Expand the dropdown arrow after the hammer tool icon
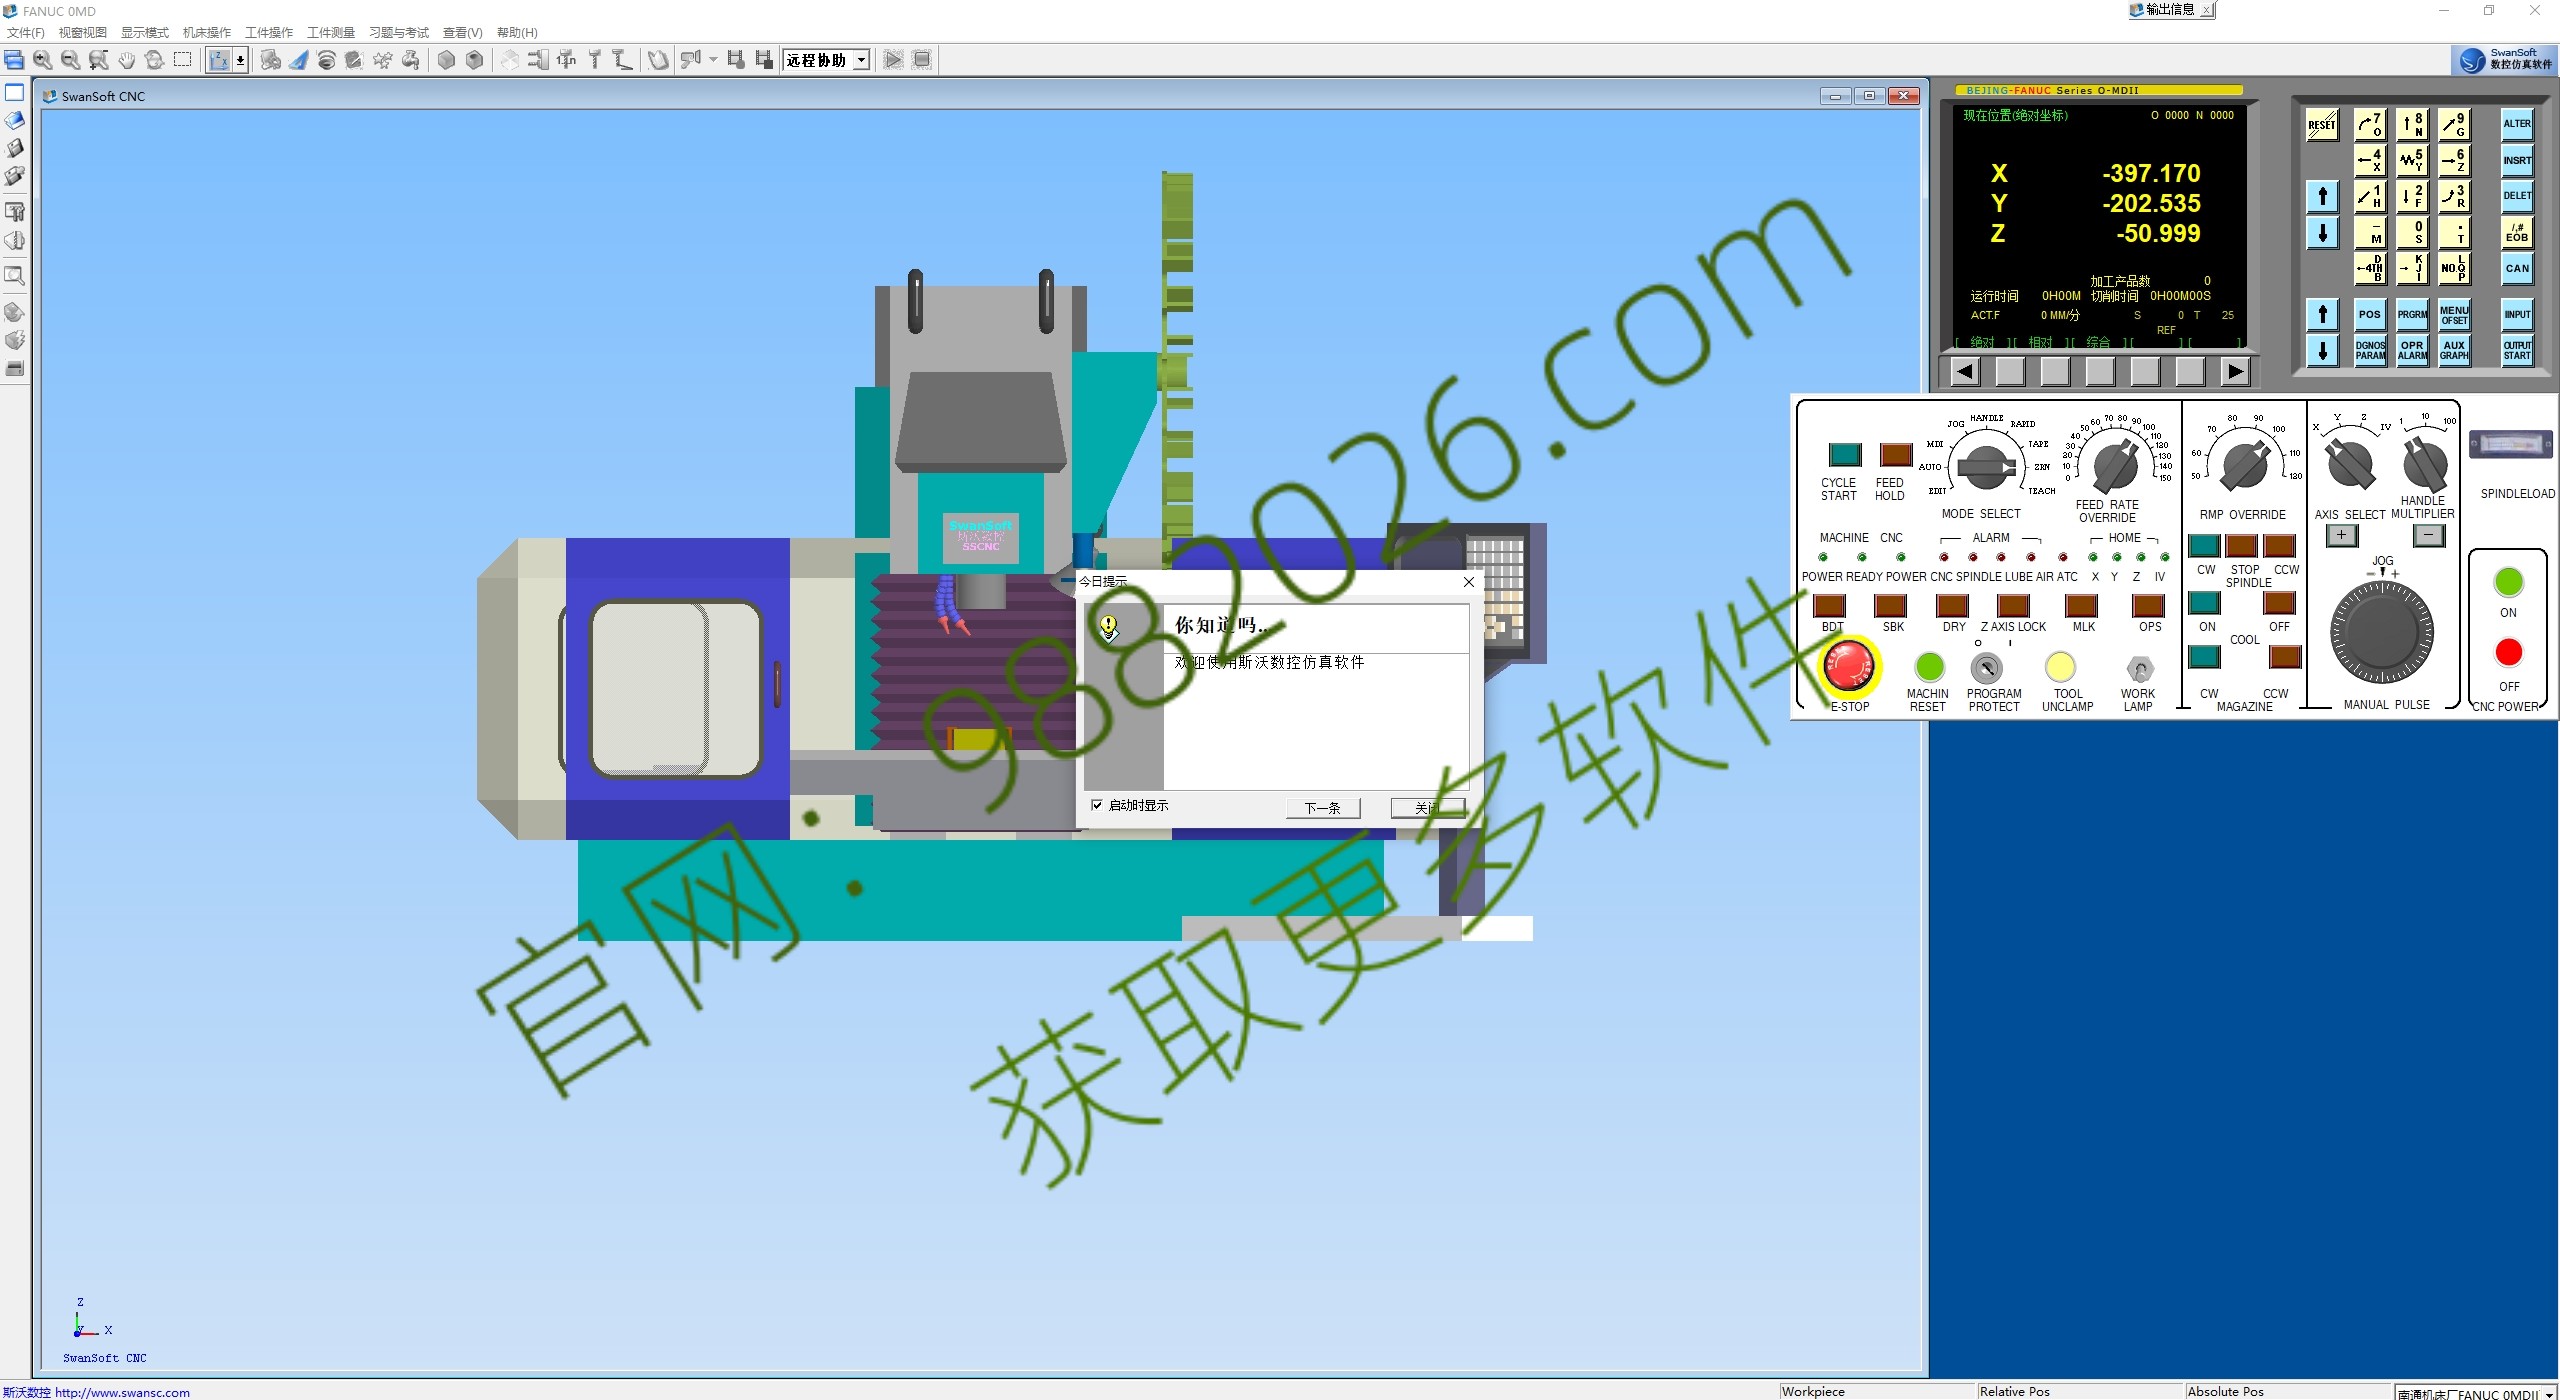This screenshot has width=2560, height=1400. 713,60
